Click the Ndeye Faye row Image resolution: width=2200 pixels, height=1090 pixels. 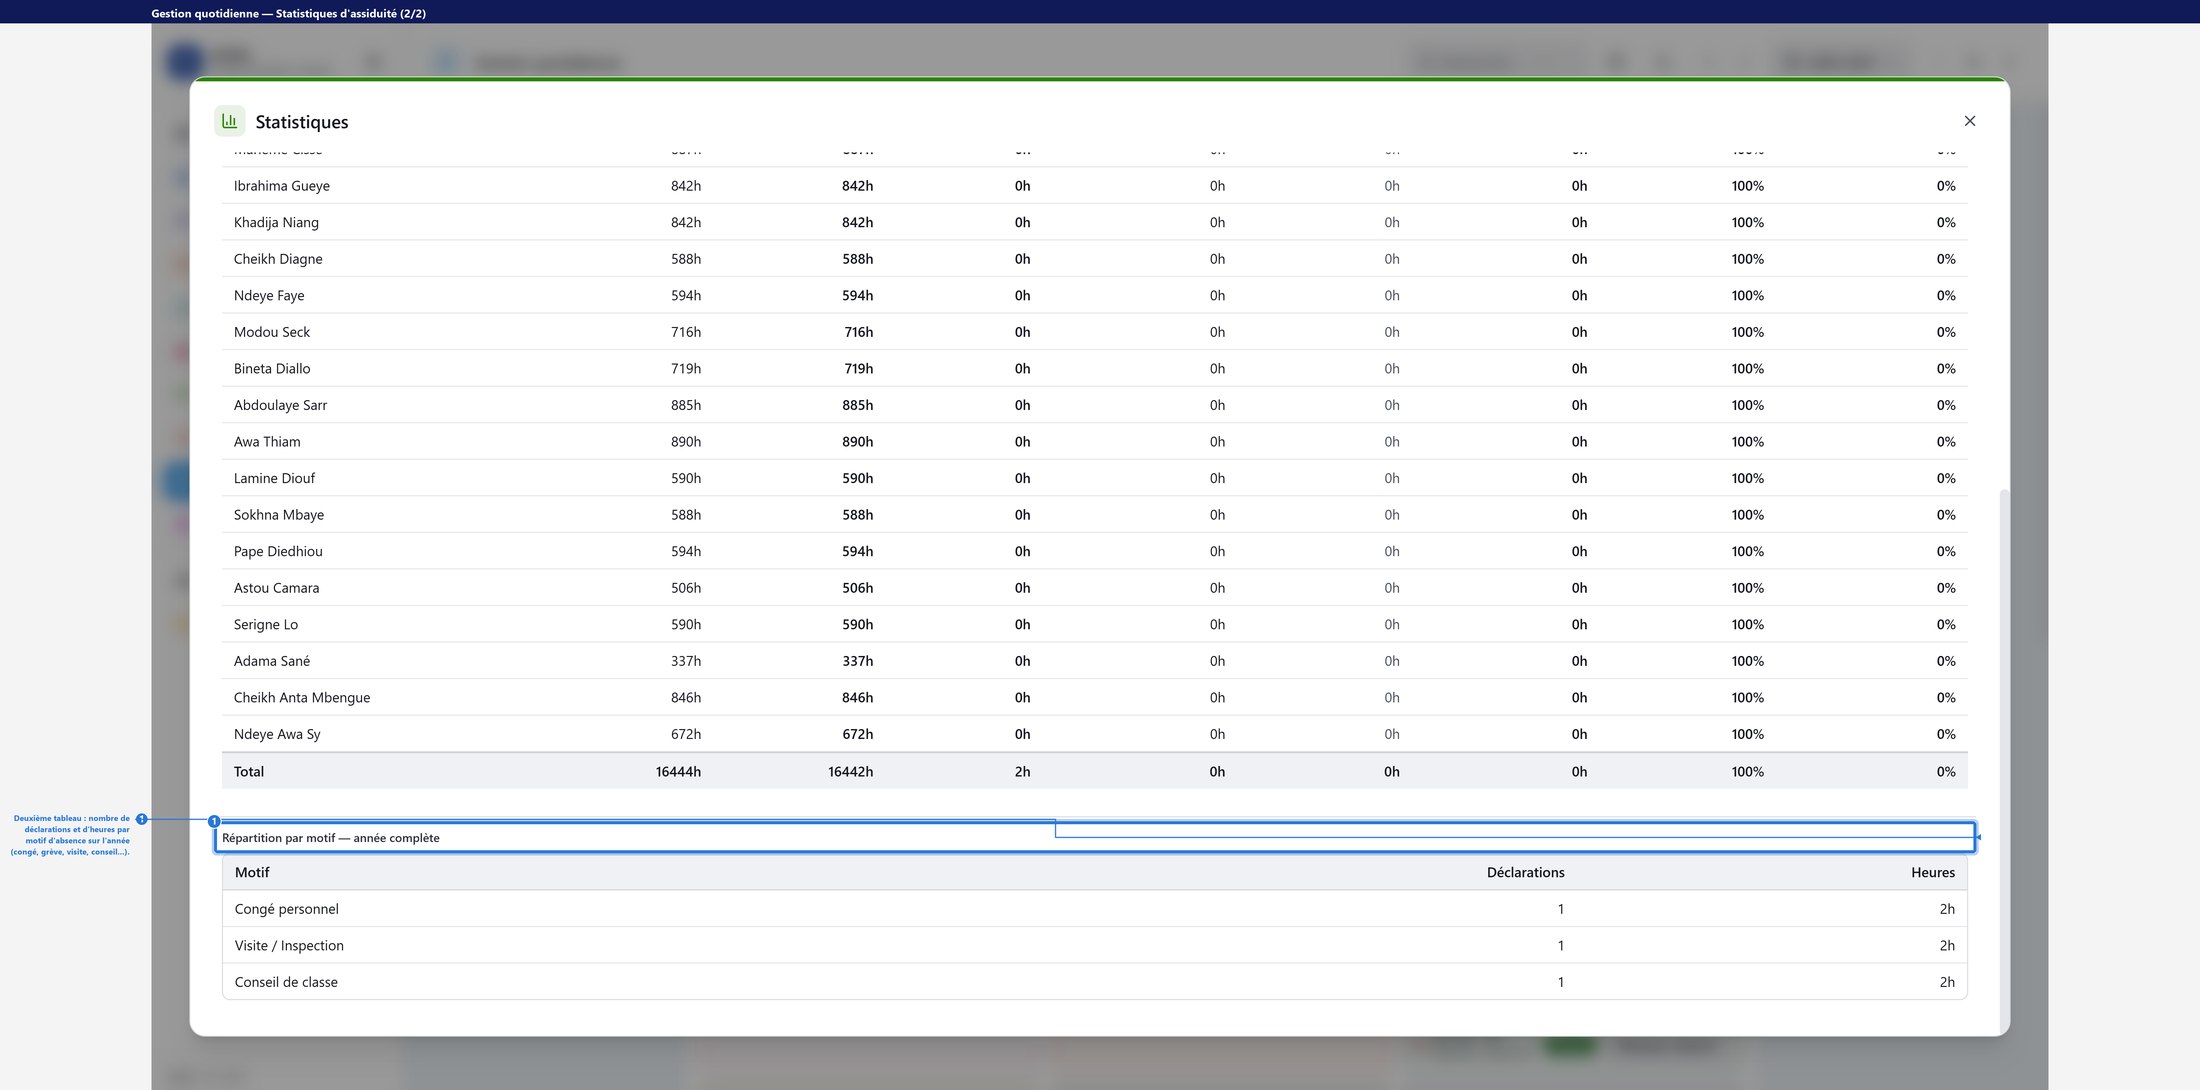click(1094, 295)
